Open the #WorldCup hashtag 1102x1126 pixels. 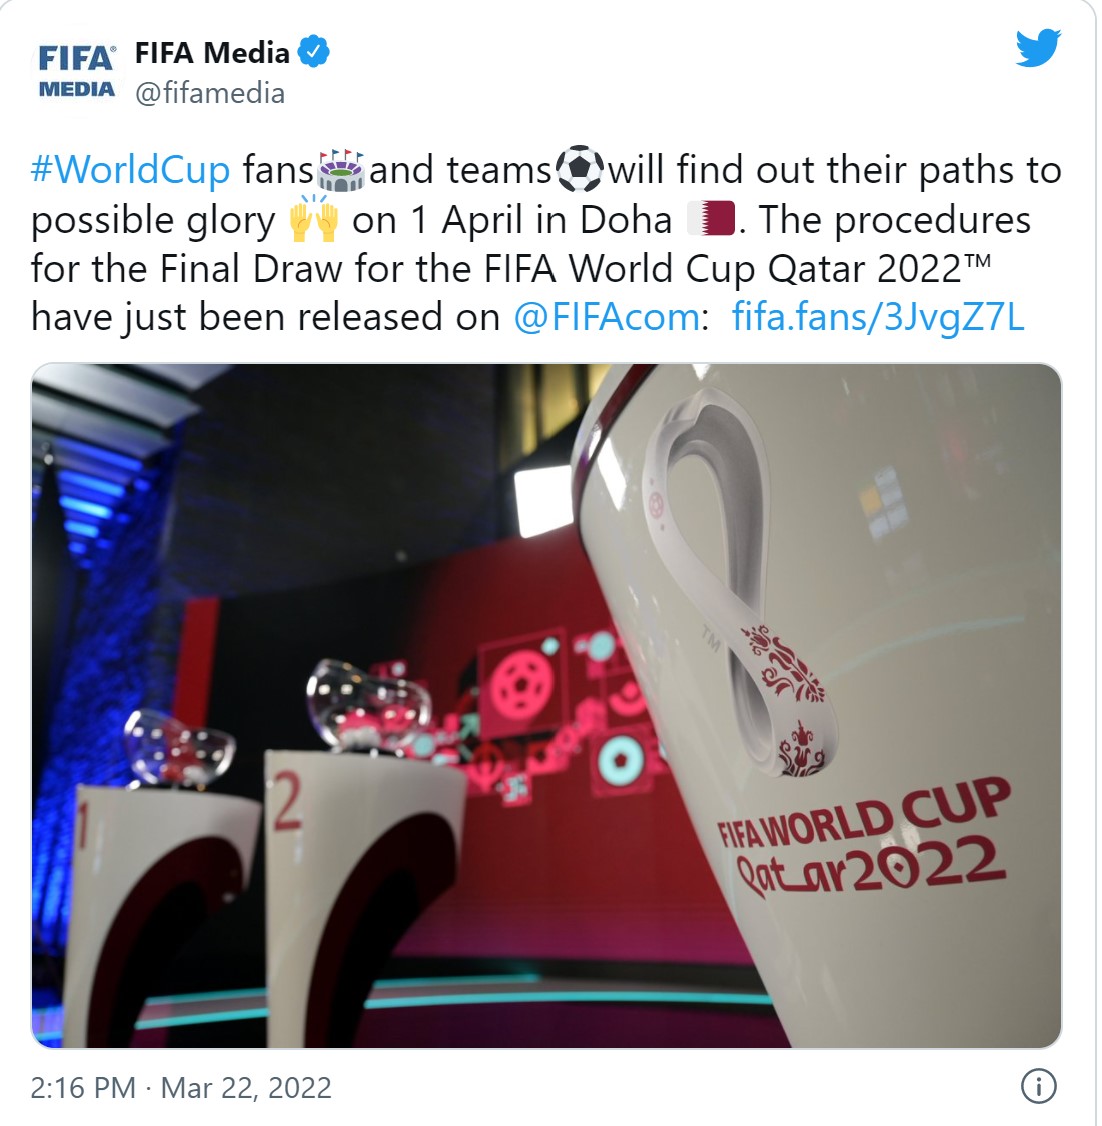click(130, 171)
